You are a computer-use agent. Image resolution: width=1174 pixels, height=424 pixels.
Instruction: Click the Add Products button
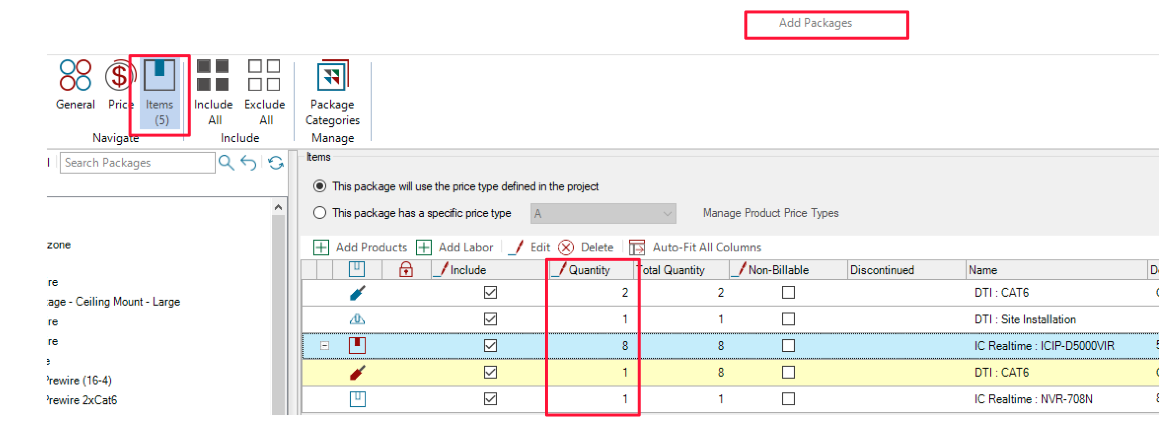(x=360, y=247)
